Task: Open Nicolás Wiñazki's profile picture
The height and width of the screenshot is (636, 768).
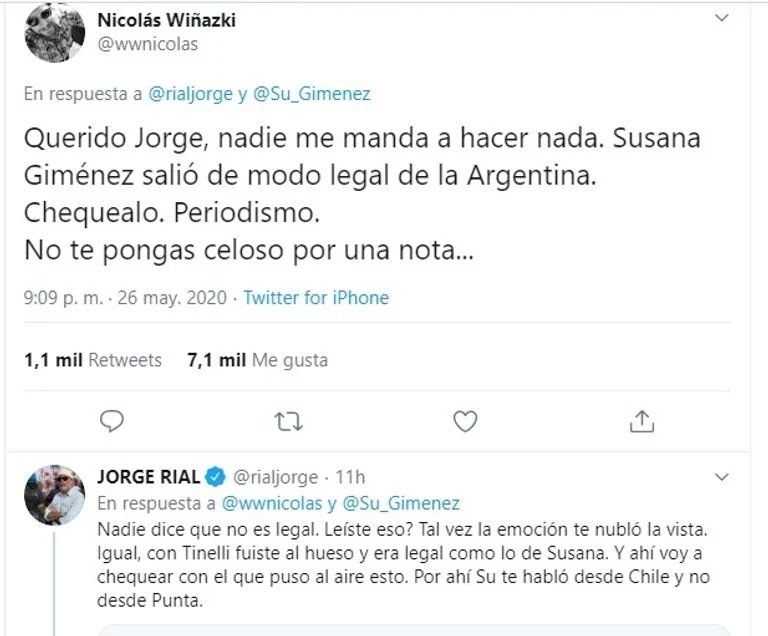Action: pyautogui.click(x=54, y=32)
